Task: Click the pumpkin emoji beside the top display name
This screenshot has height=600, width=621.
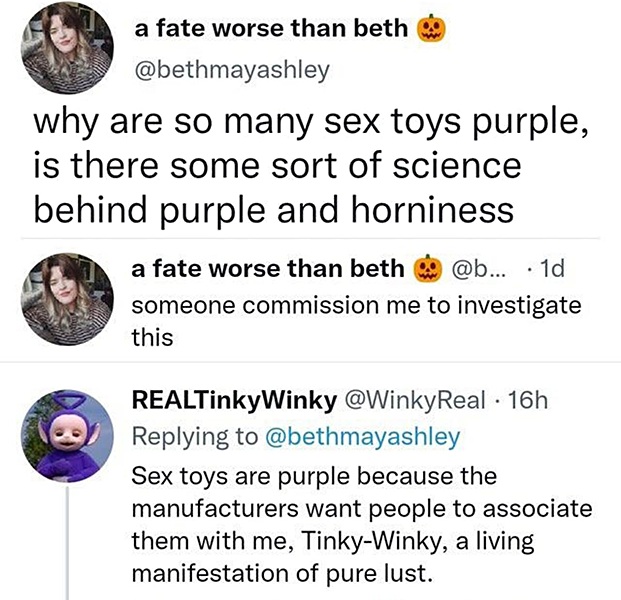Action: pos(430,30)
